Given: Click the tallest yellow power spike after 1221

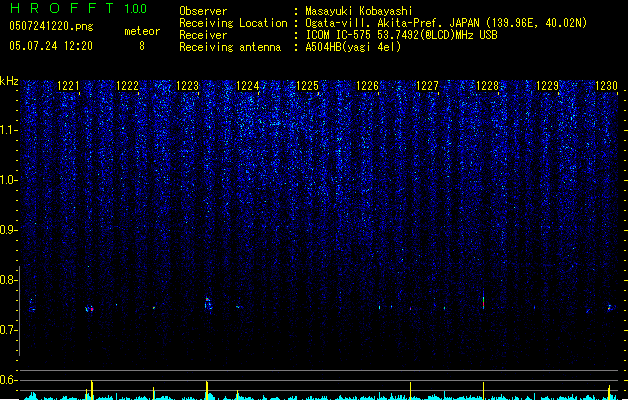Looking at the screenshot, I should pos(92,390).
